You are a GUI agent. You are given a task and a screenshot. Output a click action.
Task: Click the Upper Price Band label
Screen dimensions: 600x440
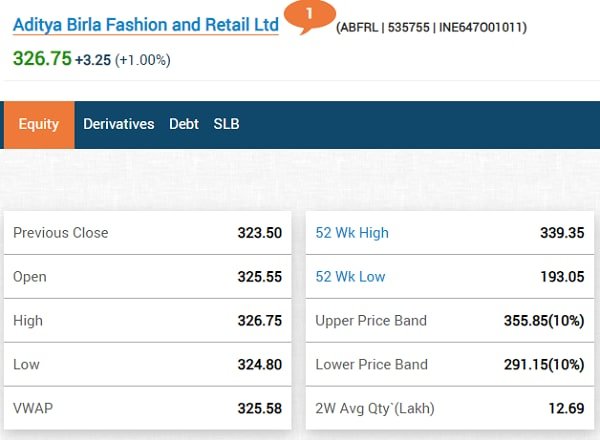click(371, 321)
